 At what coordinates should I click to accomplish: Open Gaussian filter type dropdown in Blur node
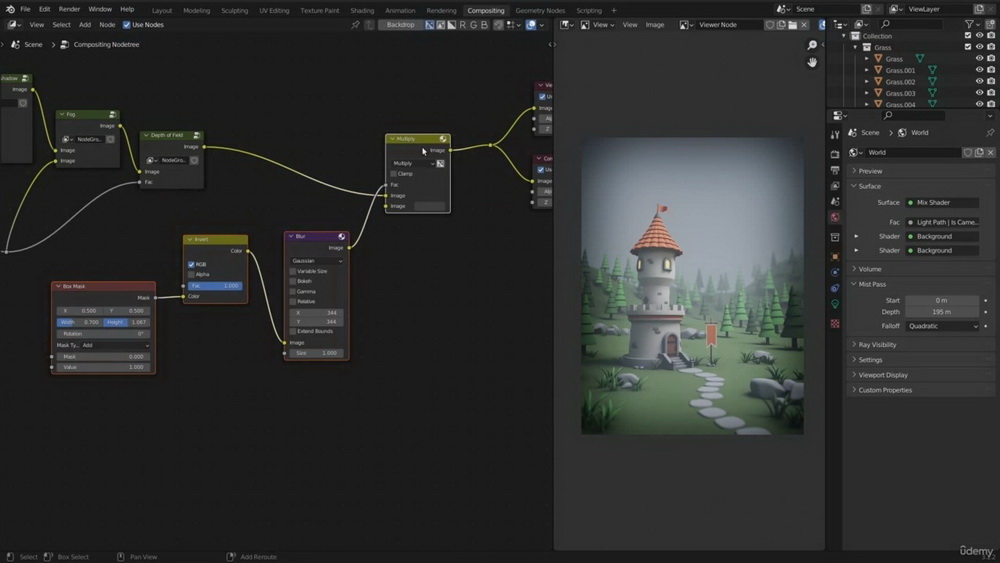(x=316, y=261)
